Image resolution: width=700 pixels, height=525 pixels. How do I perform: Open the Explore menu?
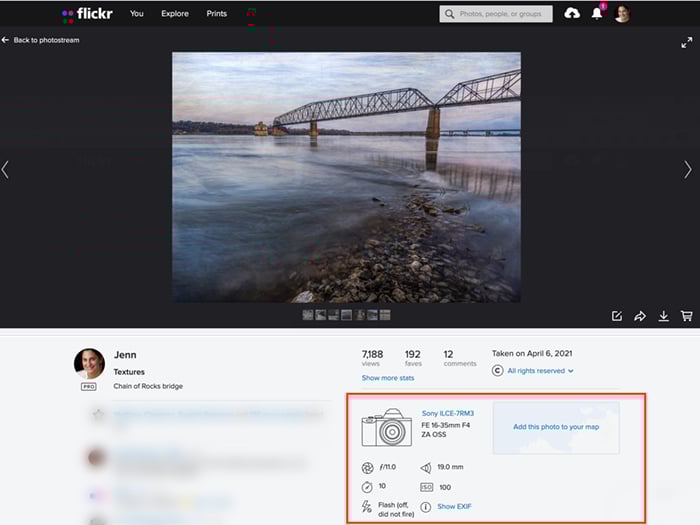tap(175, 14)
